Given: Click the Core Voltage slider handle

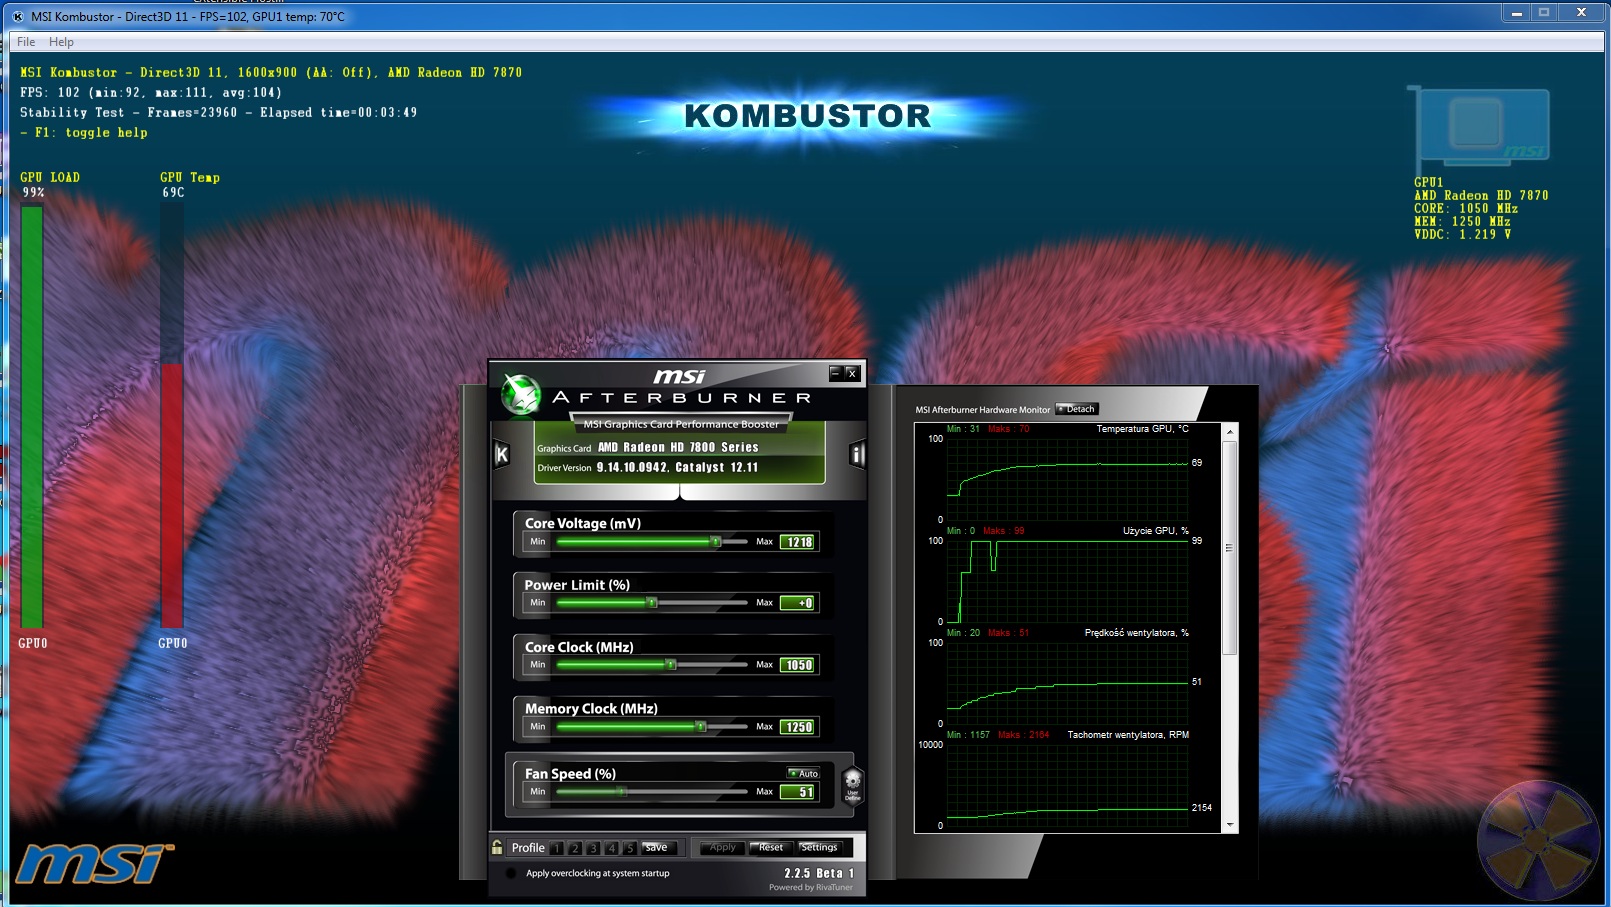Looking at the screenshot, I should click(715, 541).
